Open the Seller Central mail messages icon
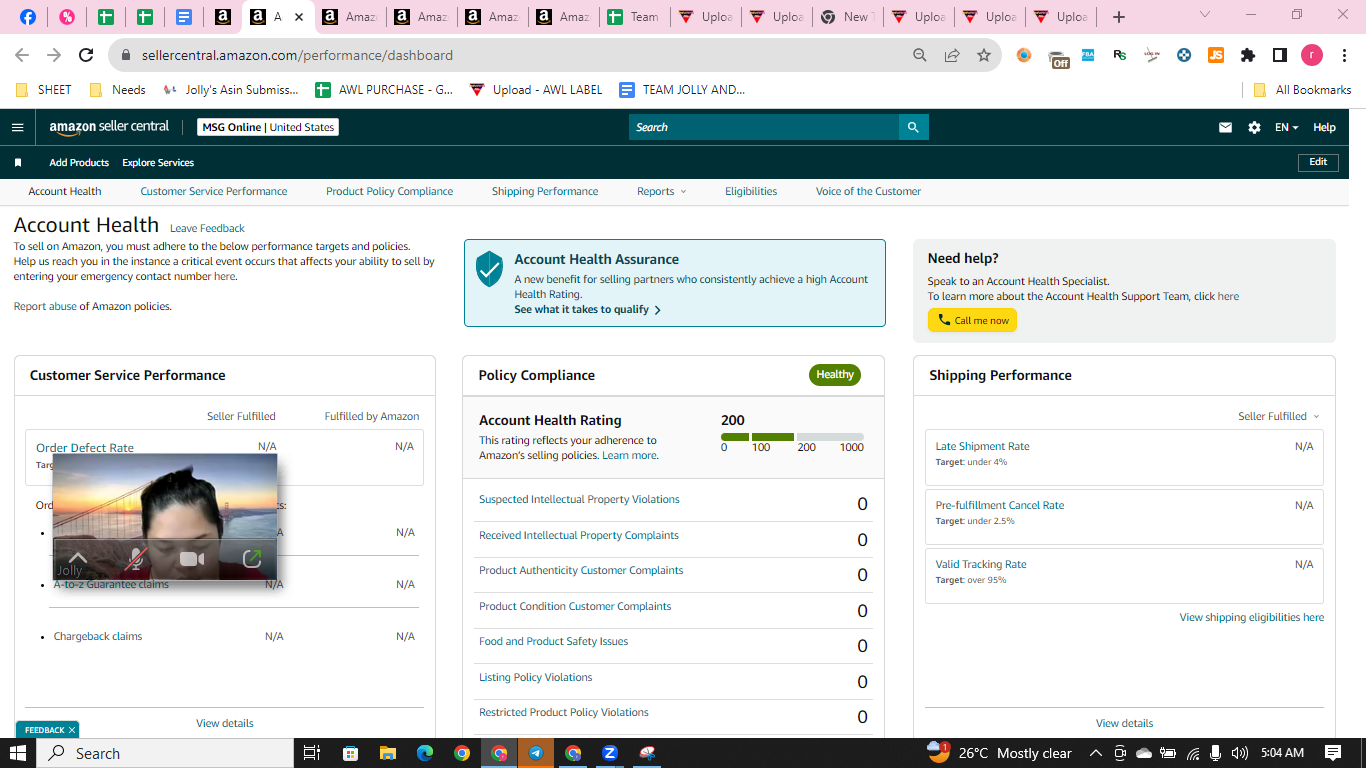 click(x=1225, y=127)
